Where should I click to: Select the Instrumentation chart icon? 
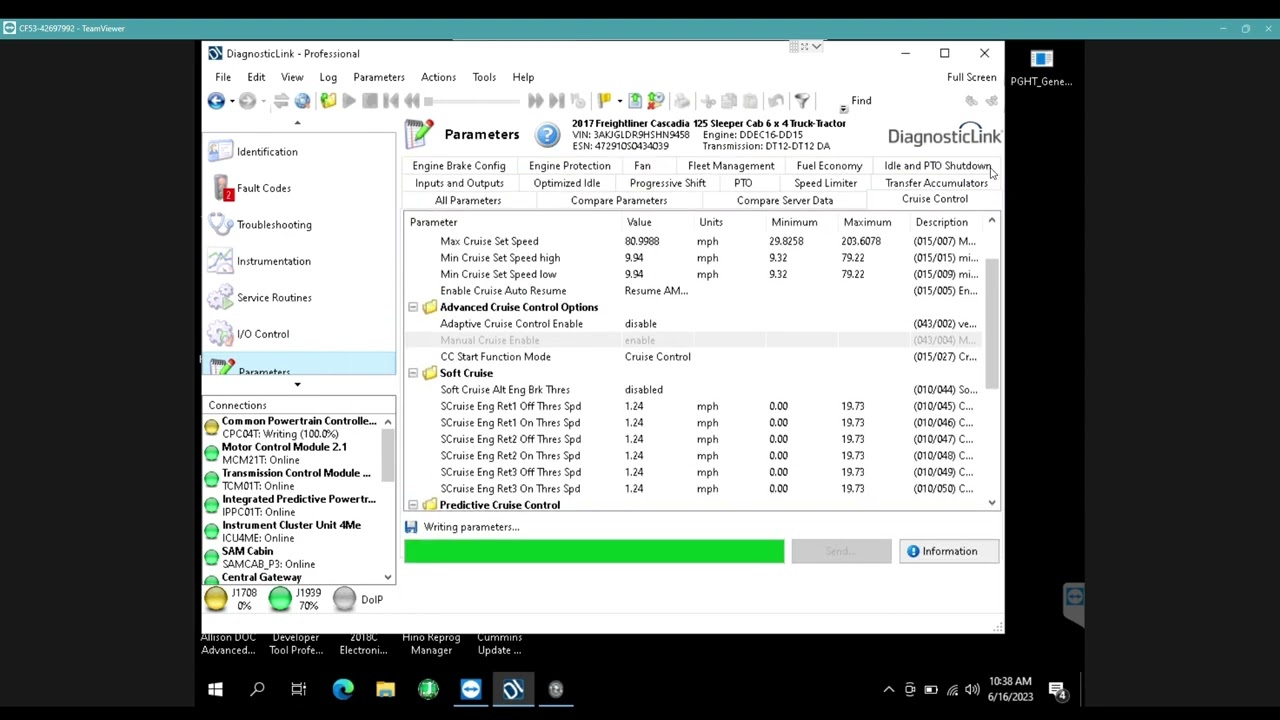click(x=221, y=261)
